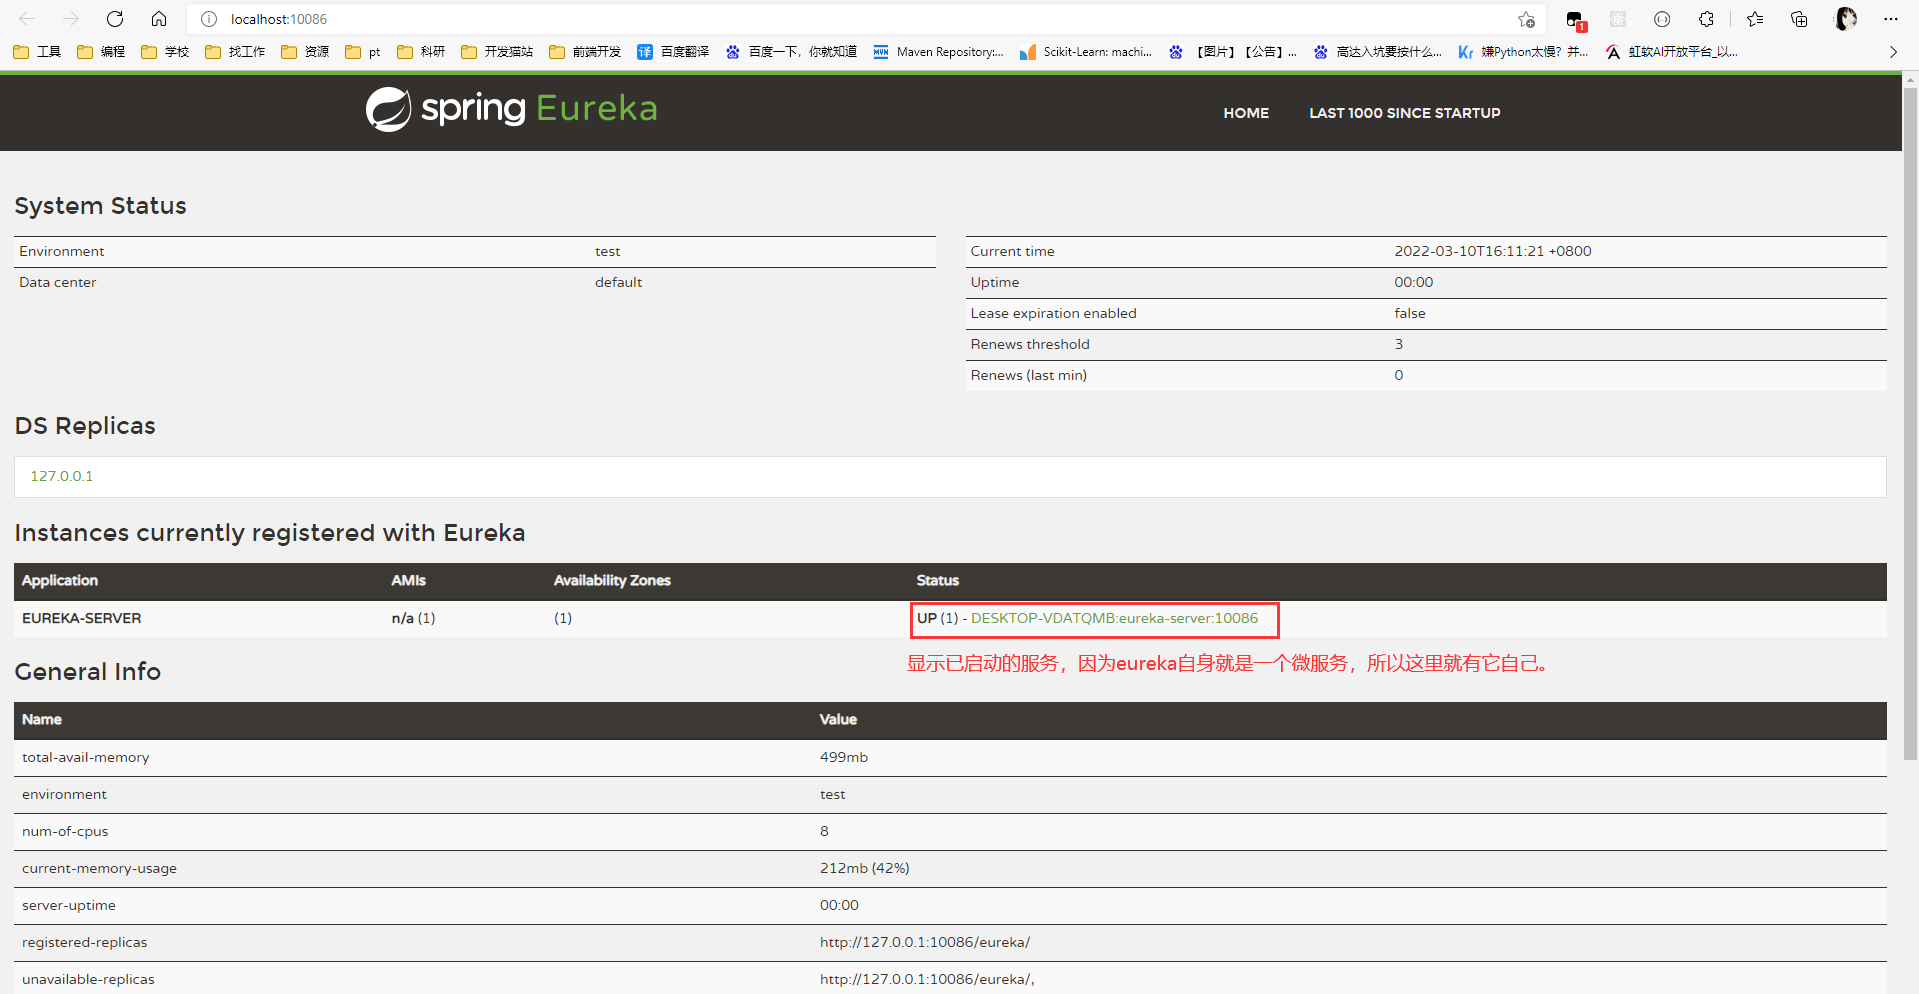Click the num-of-cpus value 8
The image size is (1919, 994).
pos(824,831)
